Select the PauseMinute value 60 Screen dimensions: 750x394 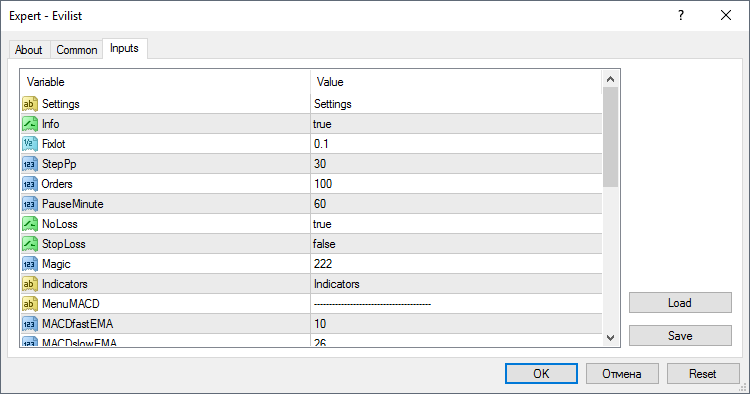point(320,204)
